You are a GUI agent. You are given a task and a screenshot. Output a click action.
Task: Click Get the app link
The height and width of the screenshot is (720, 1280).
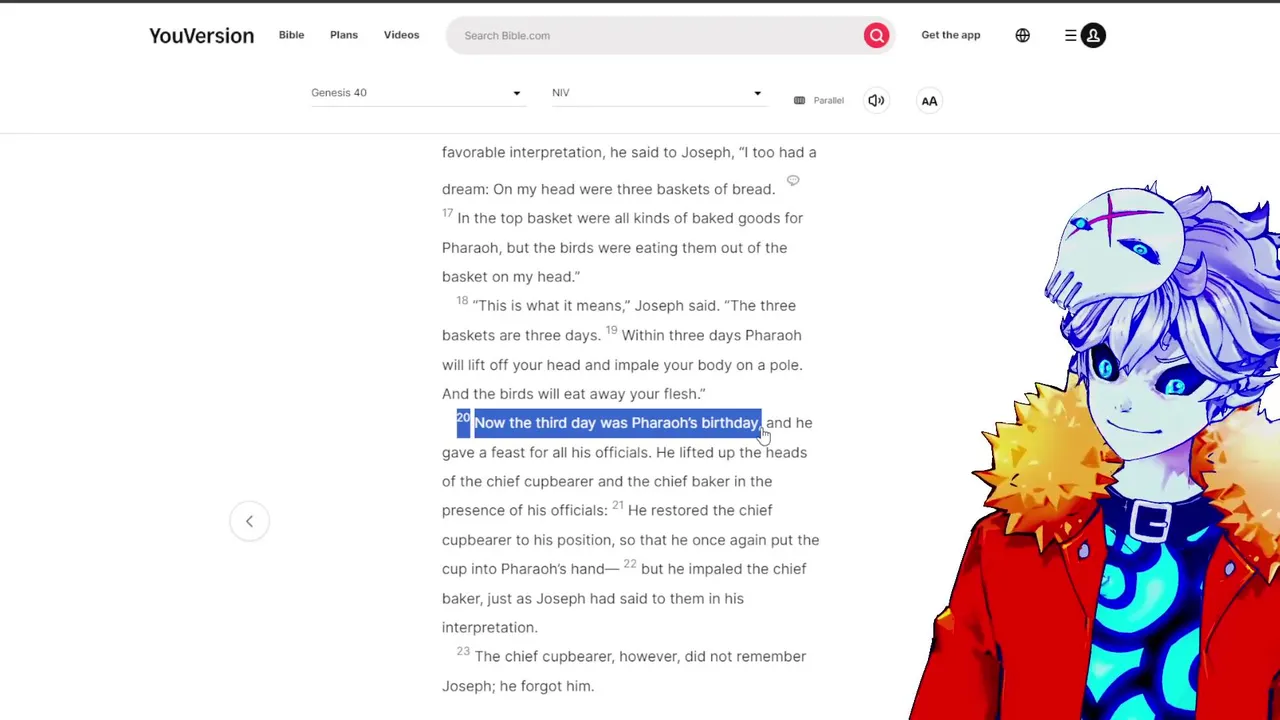coord(951,35)
